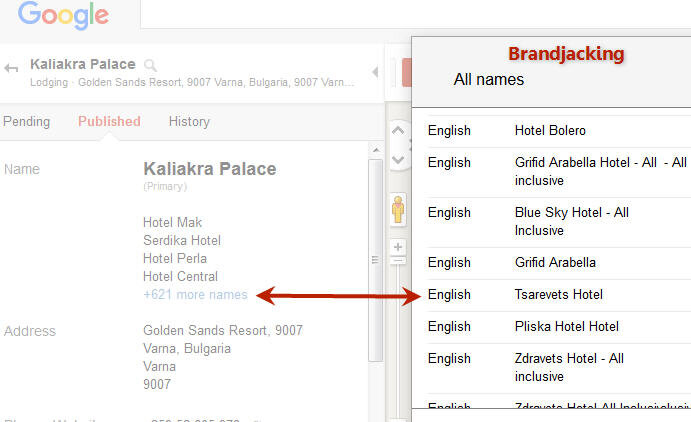The width and height of the screenshot is (691, 422).
Task: Select the Hotel Central name entry
Action: [180, 276]
